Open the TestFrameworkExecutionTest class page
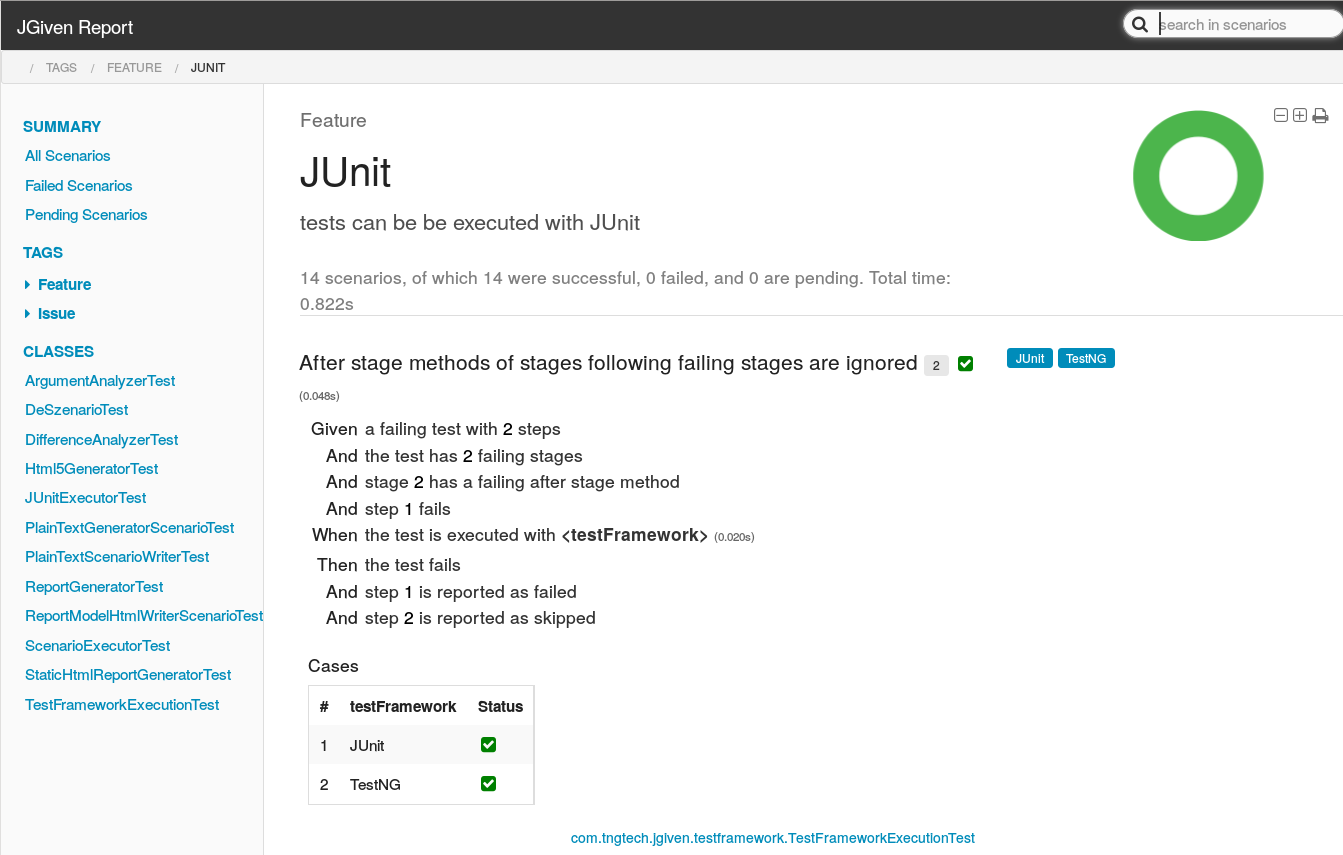1343x855 pixels. tap(122, 704)
